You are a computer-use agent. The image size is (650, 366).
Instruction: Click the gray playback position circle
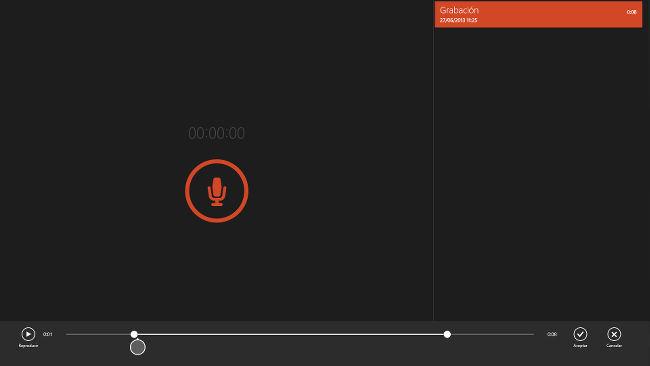(138, 347)
